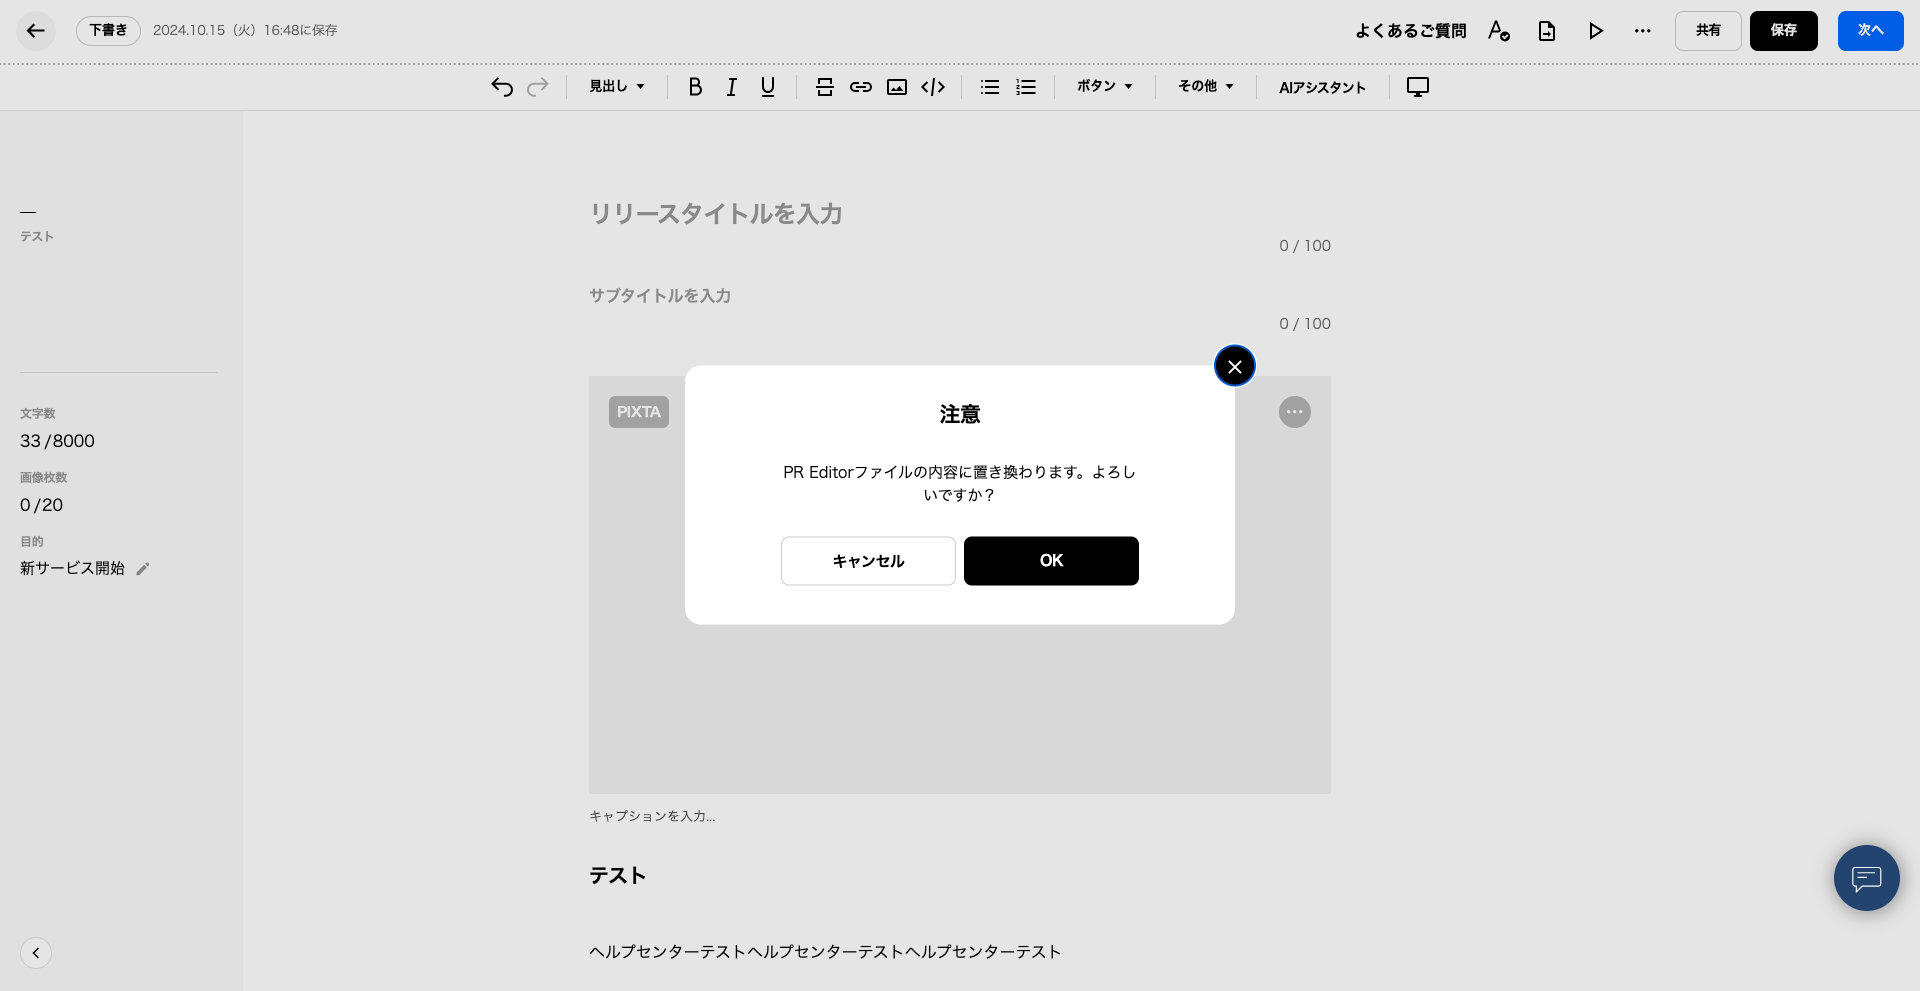Click the 新サービス開始 purpose text
Image resolution: width=1920 pixels, height=991 pixels.
(72, 568)
